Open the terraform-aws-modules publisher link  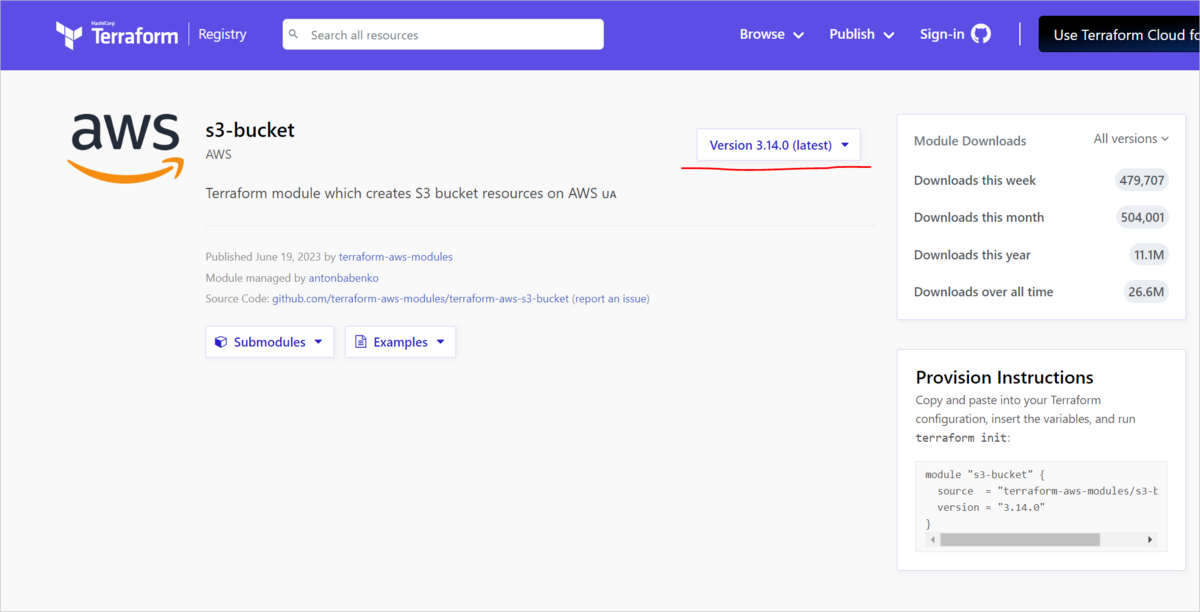(x=396, y=257)
